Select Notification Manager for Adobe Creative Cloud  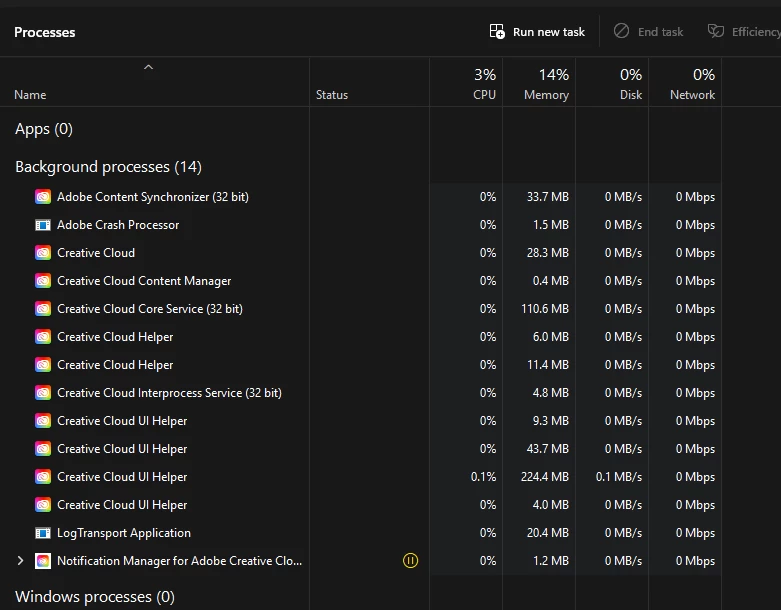coord(361,561)
